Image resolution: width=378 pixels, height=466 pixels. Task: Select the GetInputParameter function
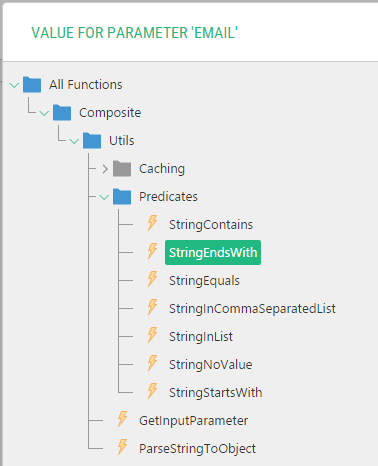(x=193, y=421)
